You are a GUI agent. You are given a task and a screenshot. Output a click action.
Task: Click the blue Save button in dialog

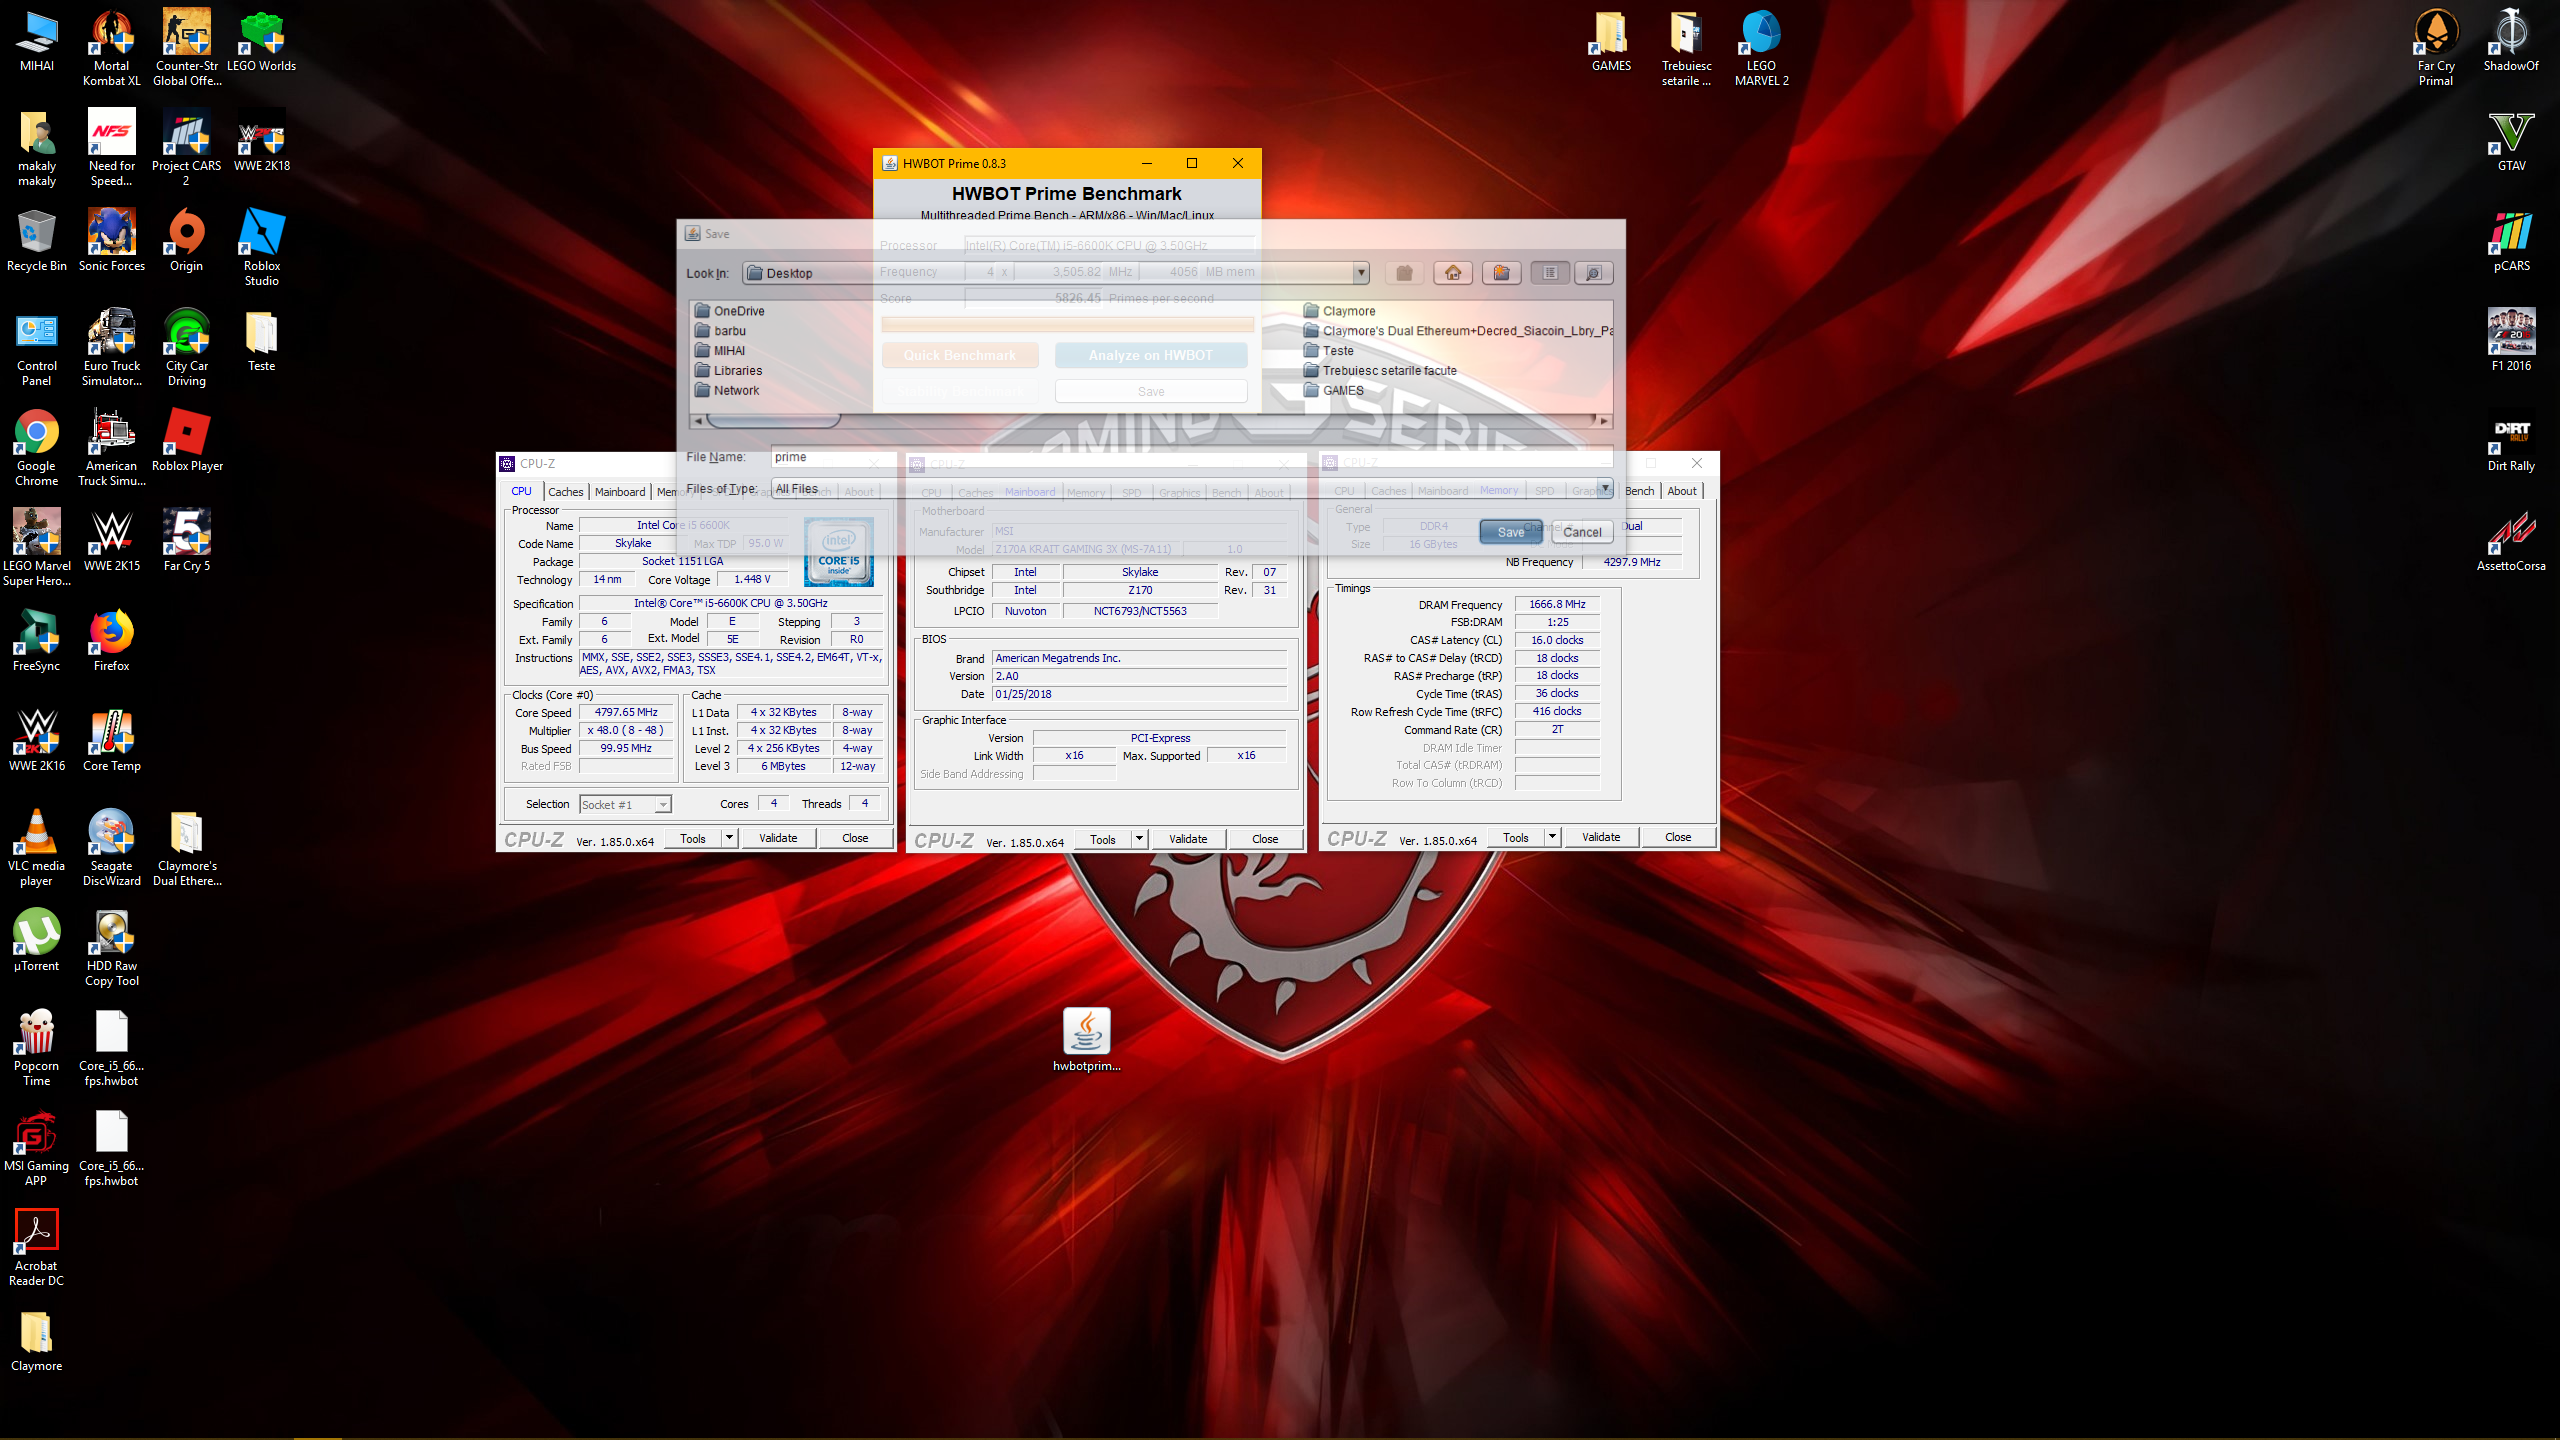pos(1510,532)
